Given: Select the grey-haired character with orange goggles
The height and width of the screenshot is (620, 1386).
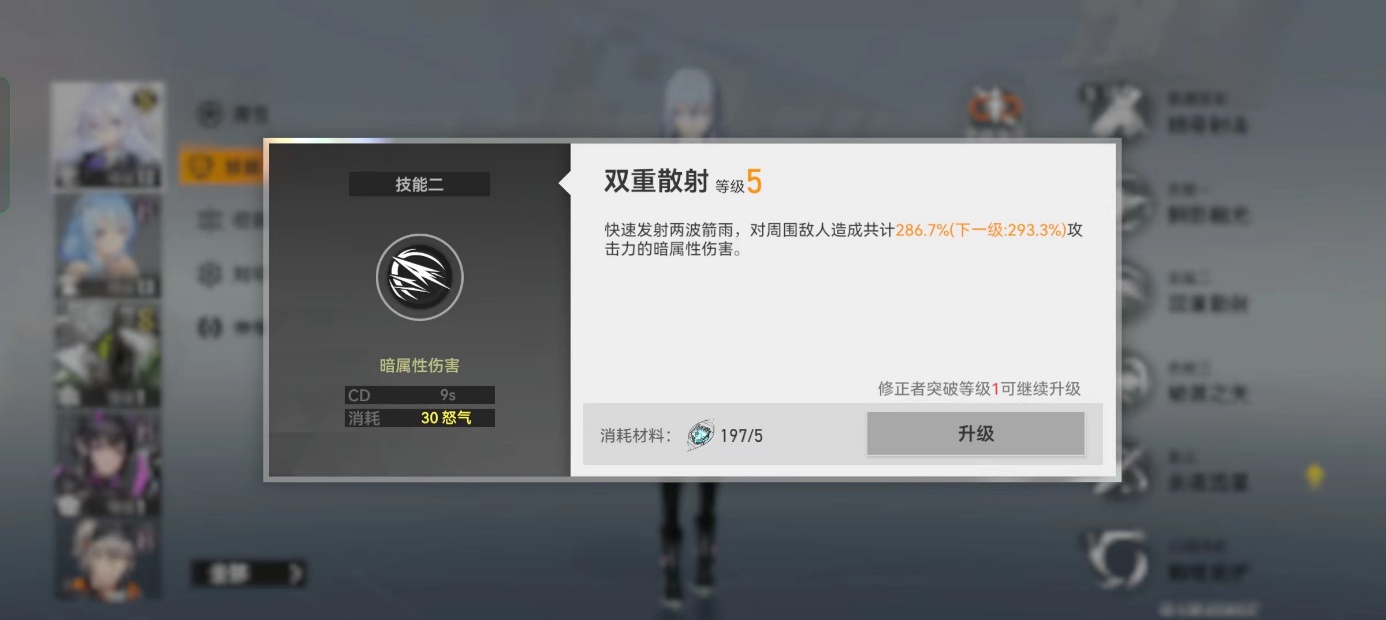Looking at the screenshot, I should pyautogui.click(x=107, y=561).
